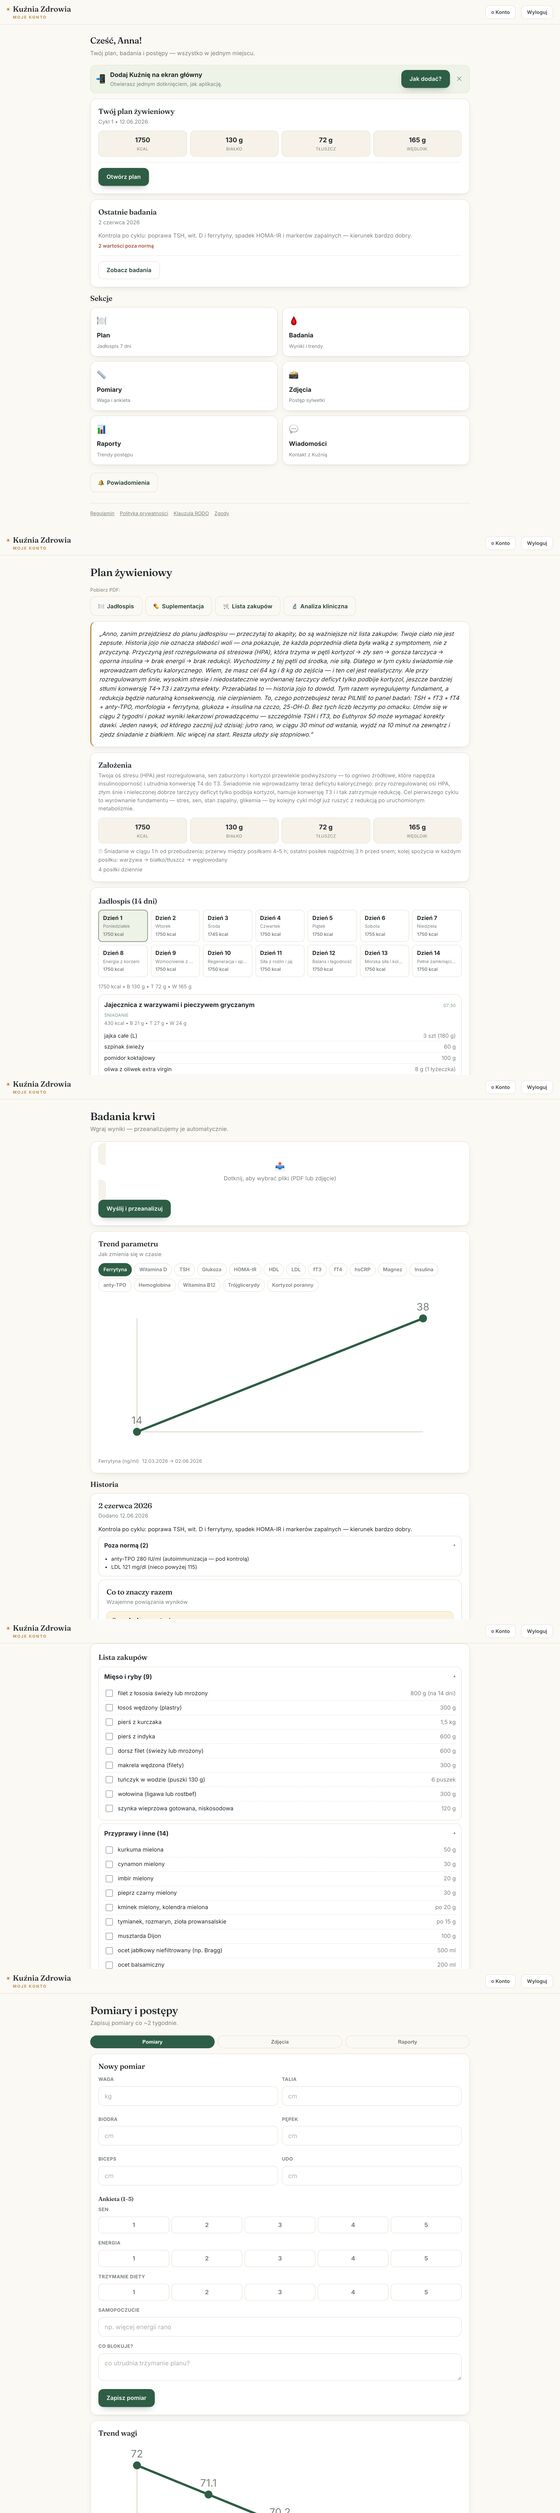Collapse the Mięso i ryby (9) group
Viewport: 560px width, 2513px height.
point(280,1677)
